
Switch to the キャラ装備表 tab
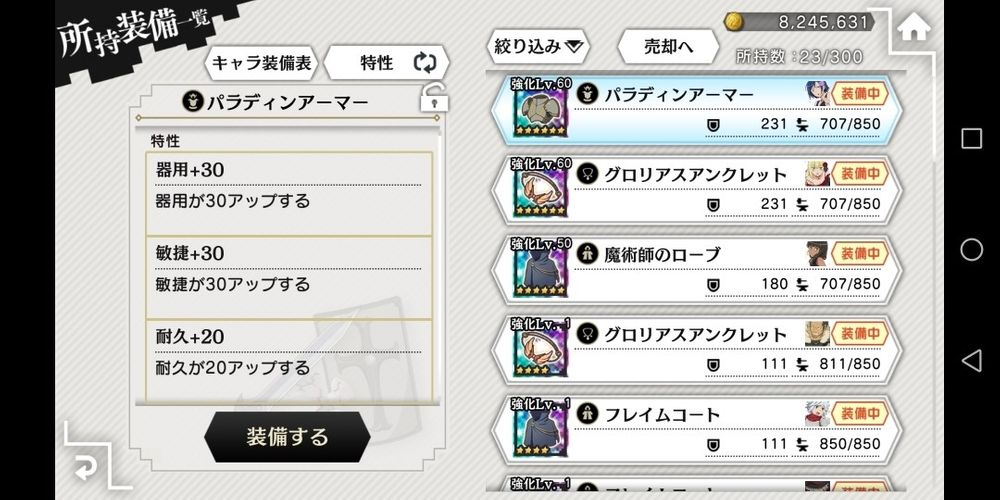click(x=262, y=63)
